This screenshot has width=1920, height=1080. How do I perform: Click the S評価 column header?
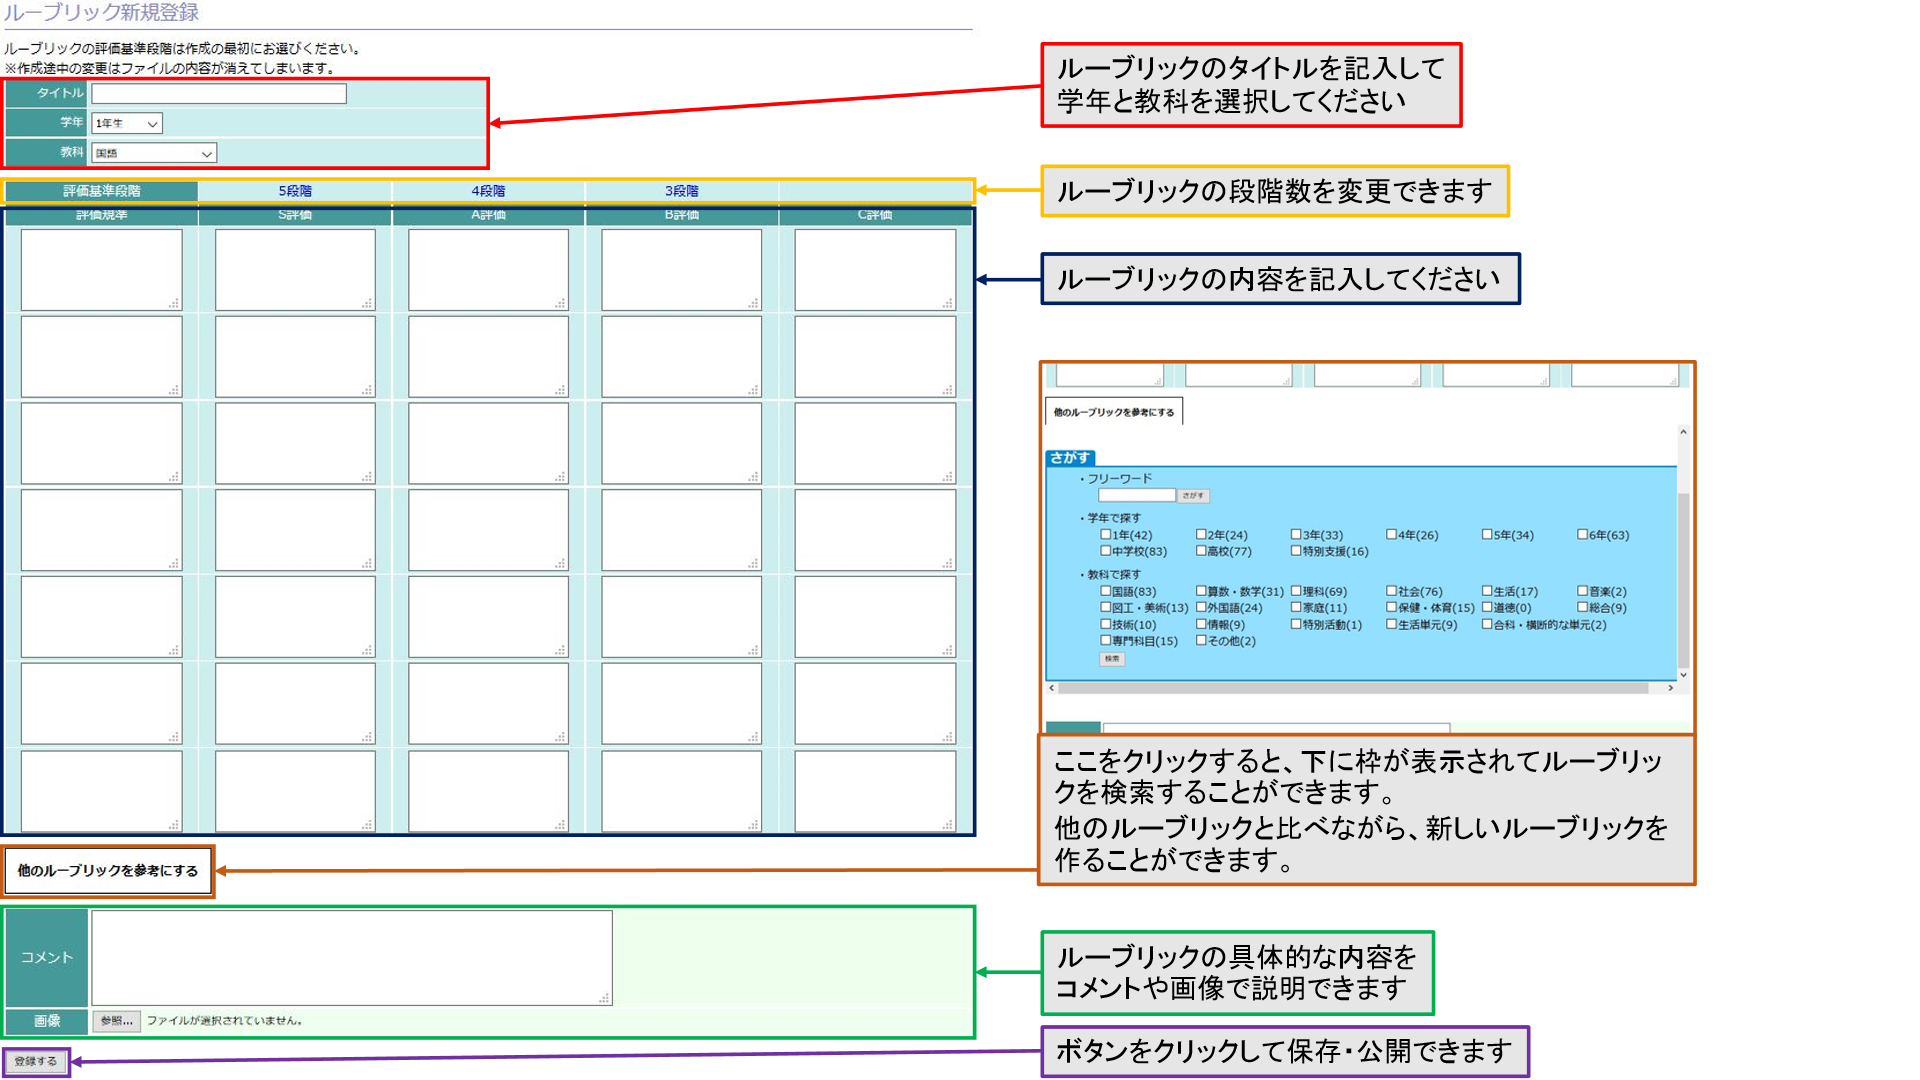click(295, 215)
